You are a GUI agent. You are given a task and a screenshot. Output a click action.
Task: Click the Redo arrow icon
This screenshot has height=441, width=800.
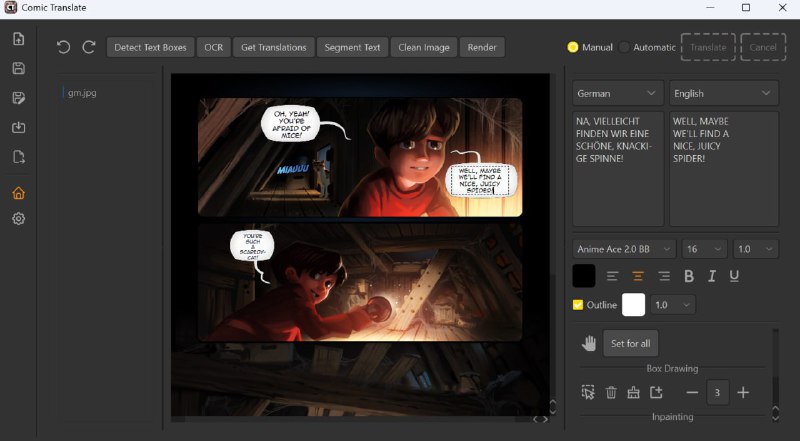(89, 47)
